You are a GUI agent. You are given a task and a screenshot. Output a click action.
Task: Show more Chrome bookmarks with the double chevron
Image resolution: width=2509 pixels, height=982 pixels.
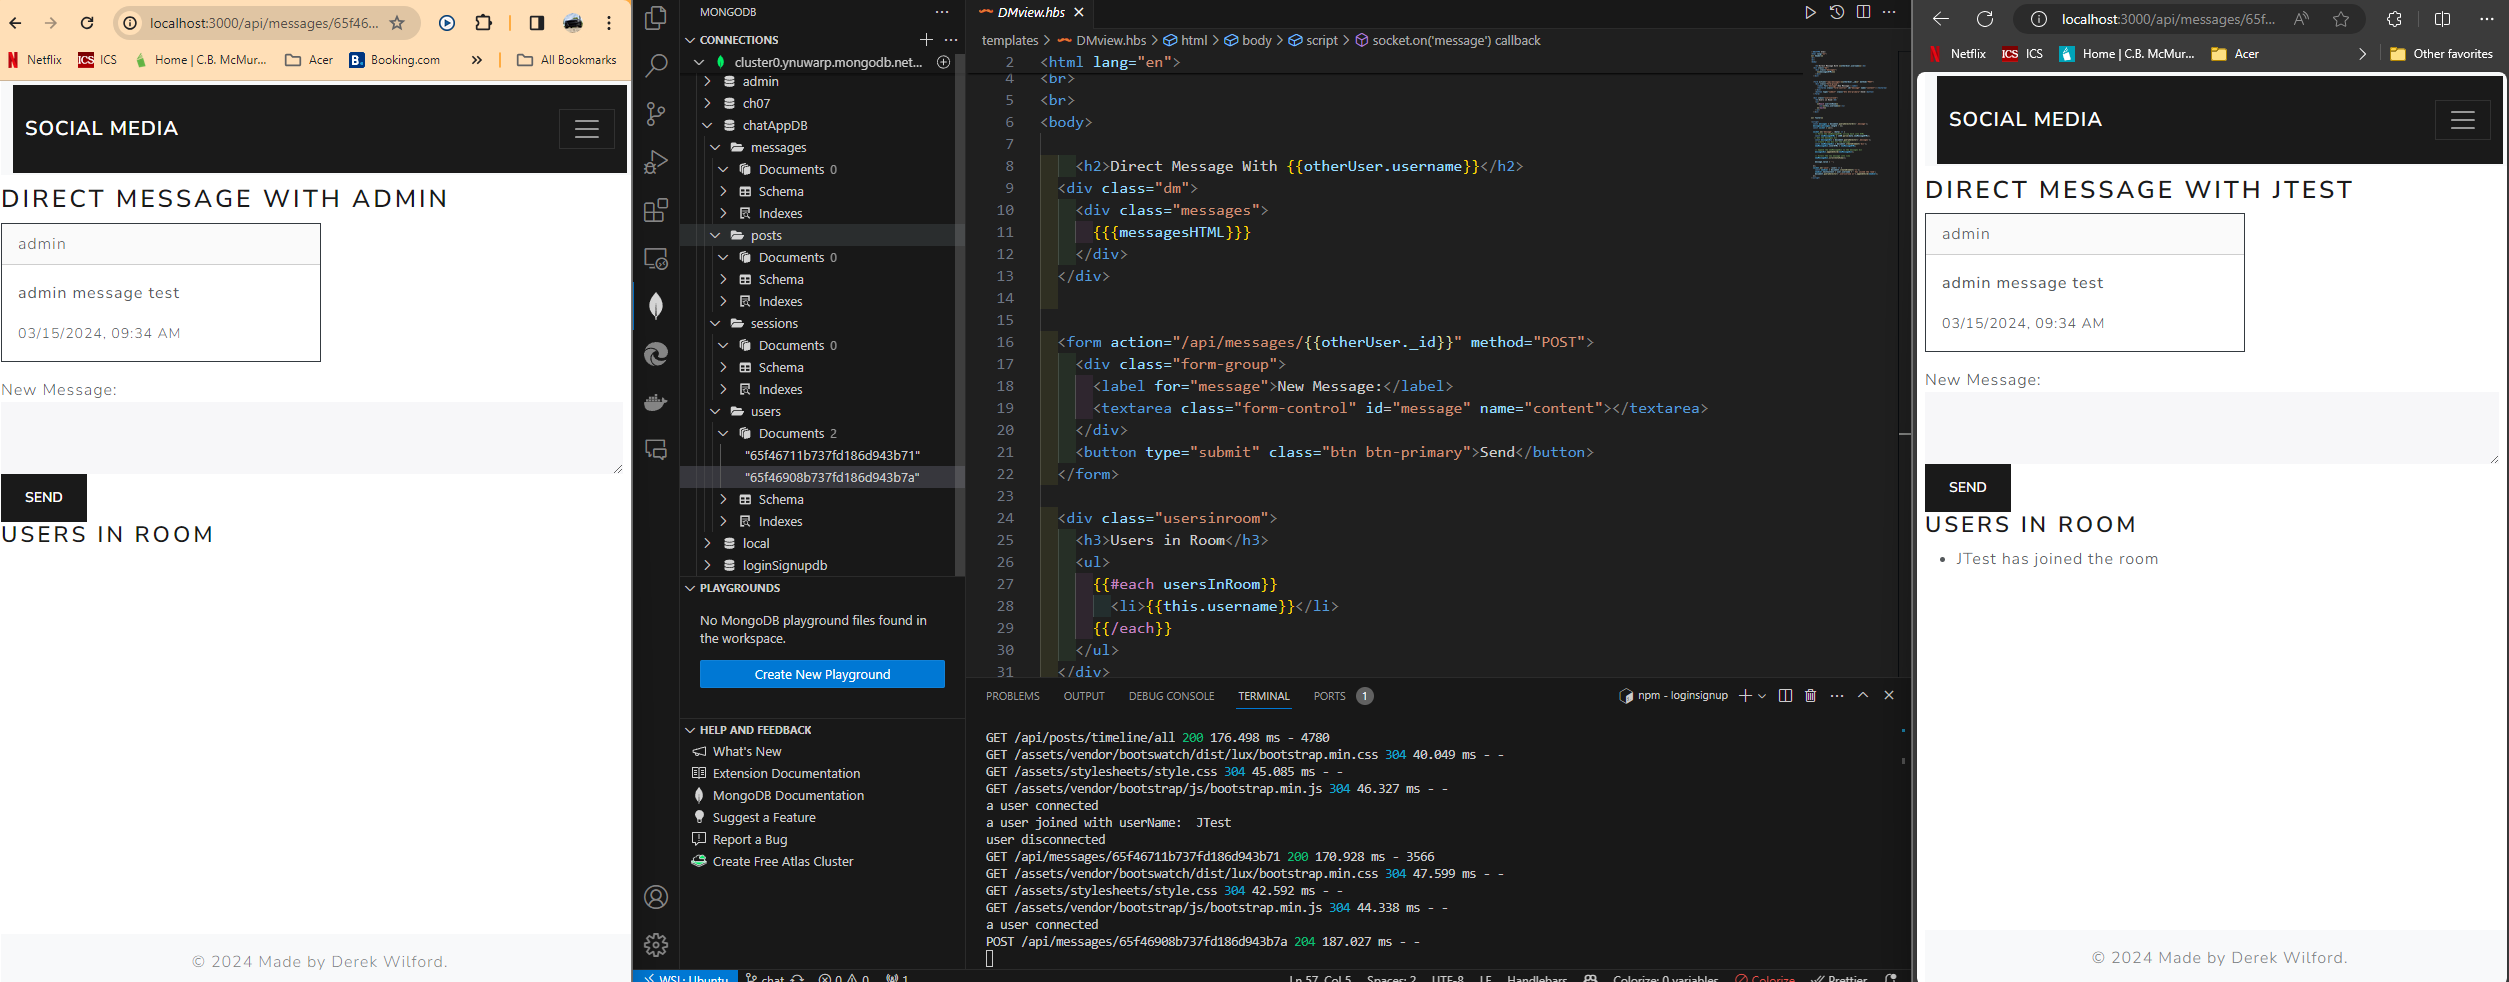point(477,60)
